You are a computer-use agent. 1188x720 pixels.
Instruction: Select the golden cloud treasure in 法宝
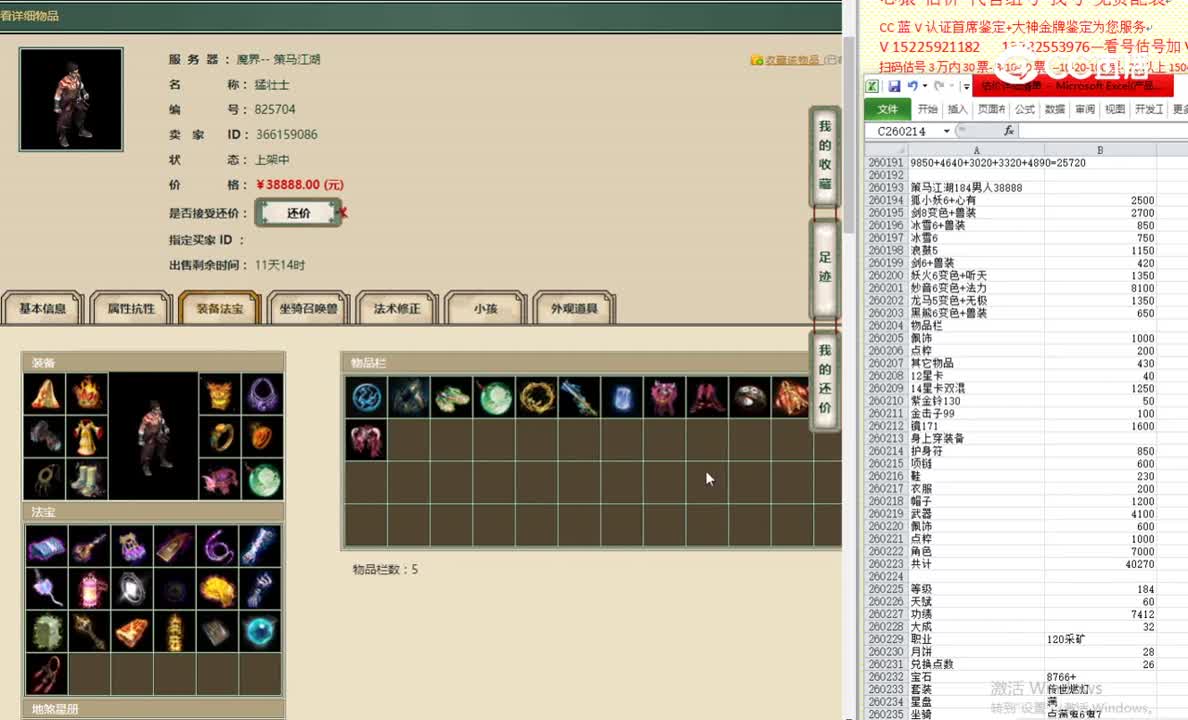click(217, 589)
